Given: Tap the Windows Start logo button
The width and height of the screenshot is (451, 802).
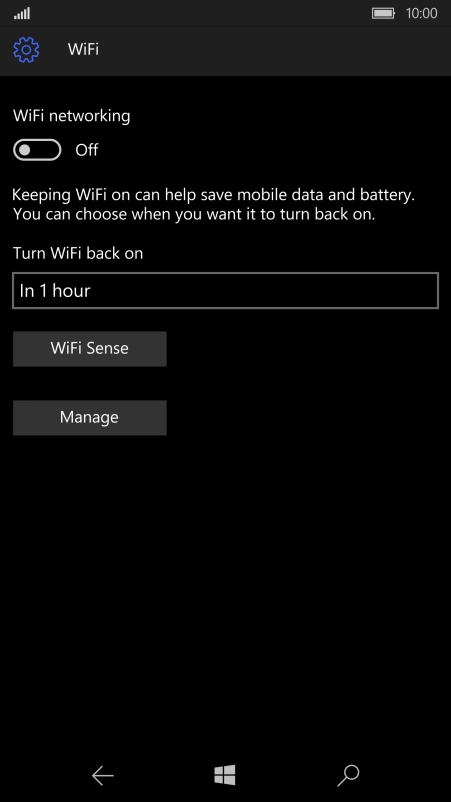Looking at the screenshot, I should click(225, 775).
